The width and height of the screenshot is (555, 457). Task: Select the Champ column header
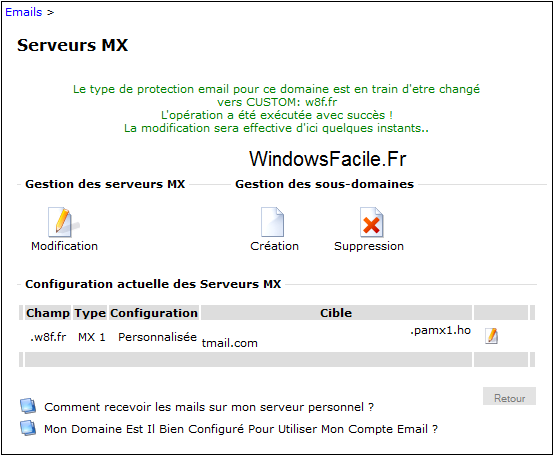[x=48, y=313]
